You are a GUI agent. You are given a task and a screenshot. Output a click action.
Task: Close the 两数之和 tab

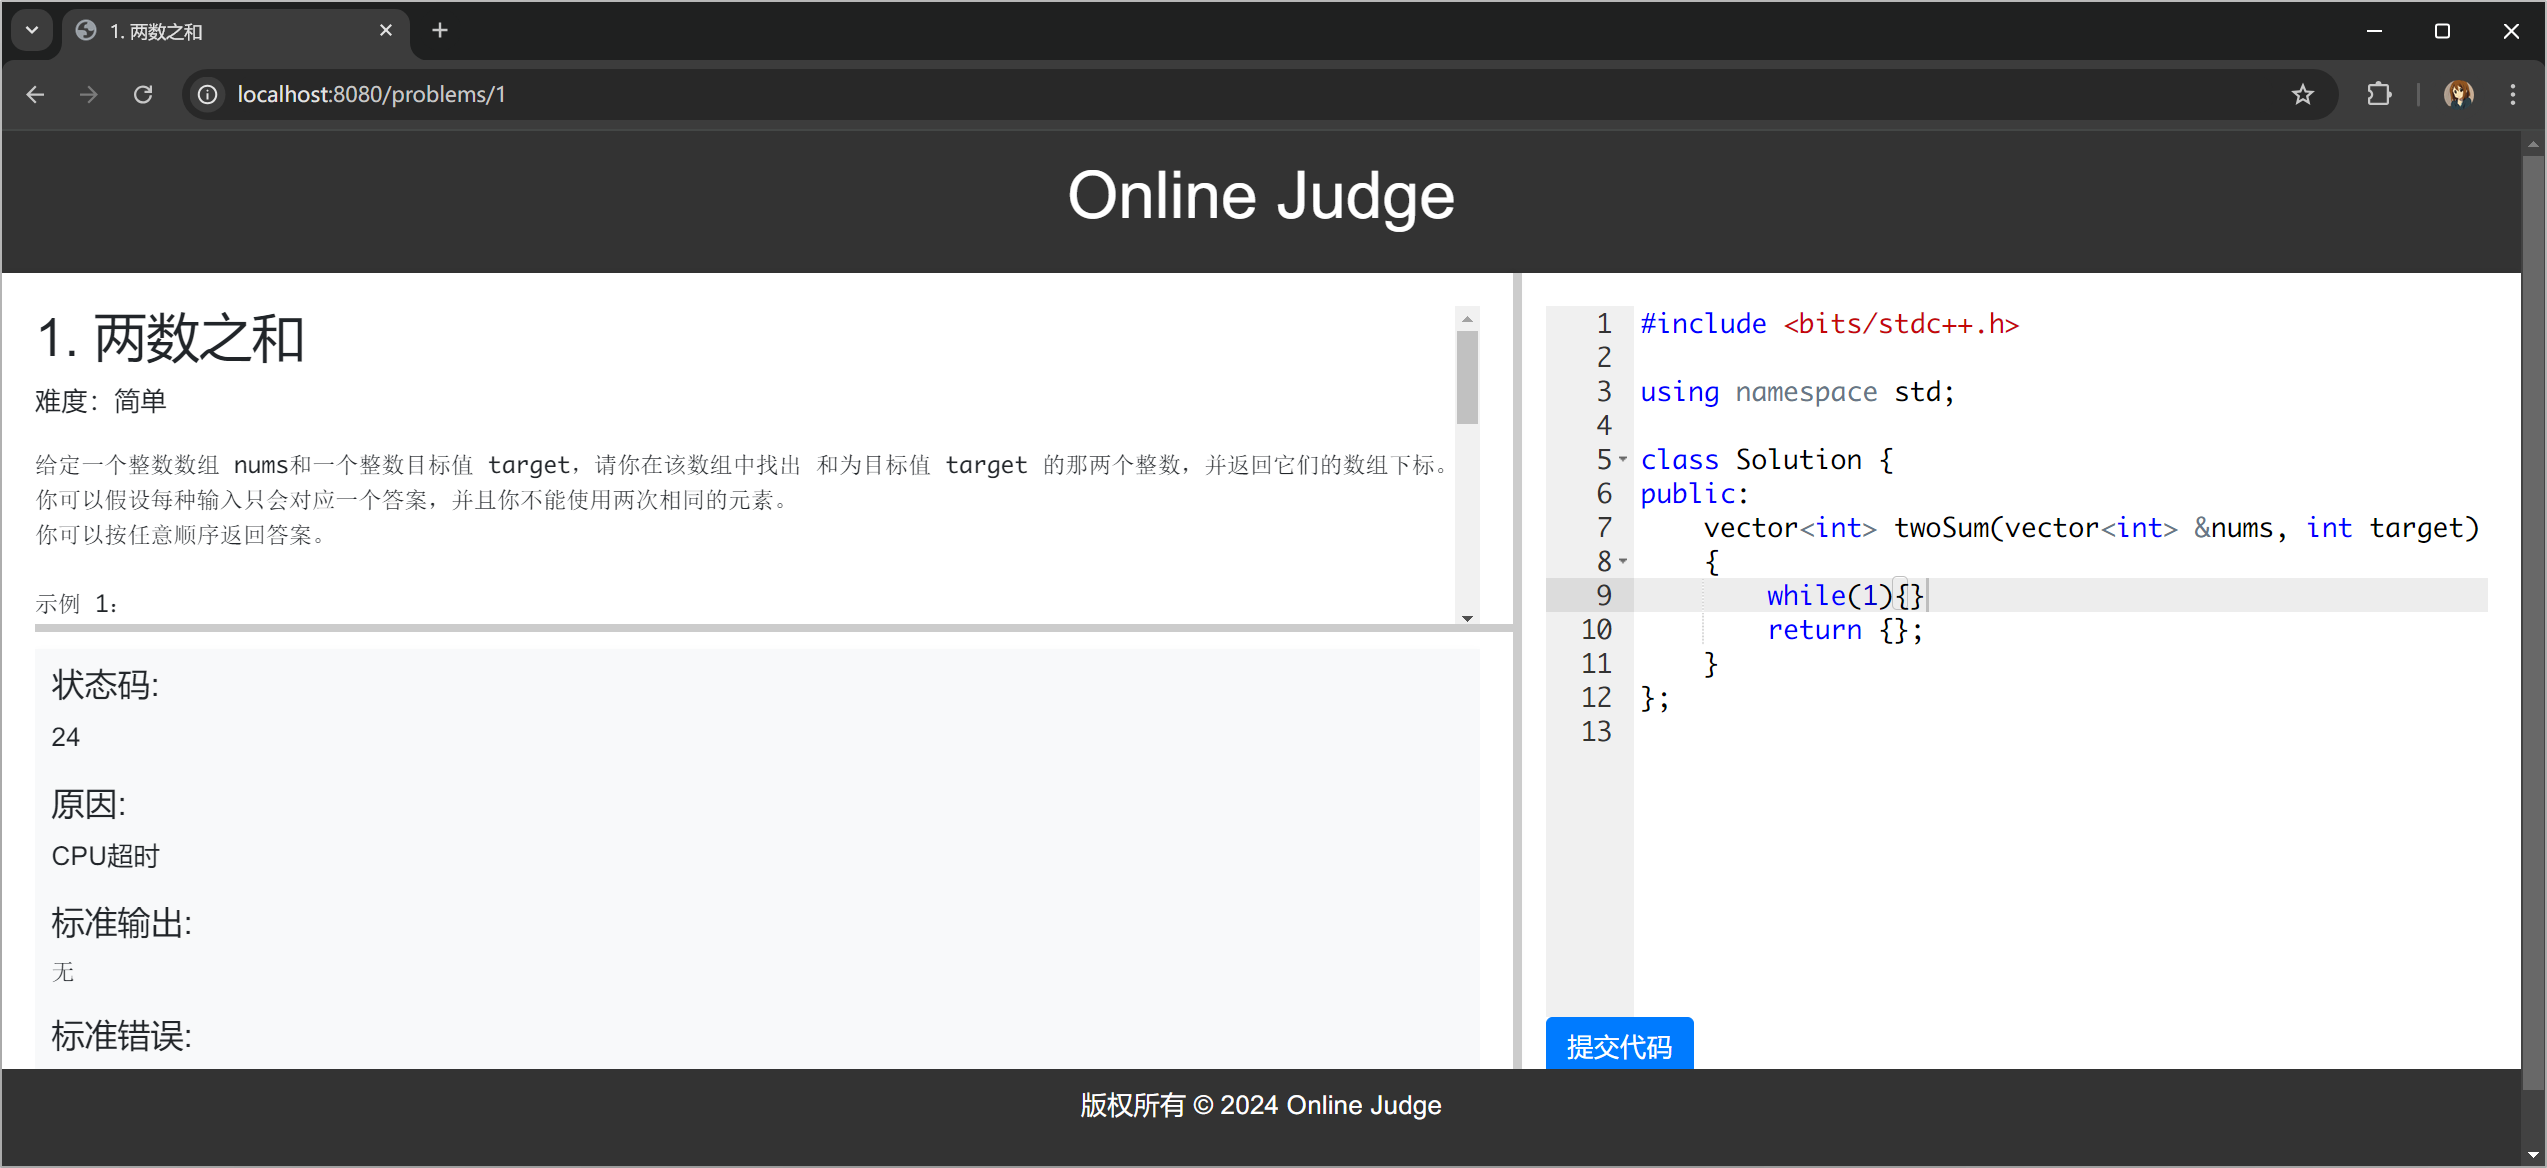click(x=386, y=31)
